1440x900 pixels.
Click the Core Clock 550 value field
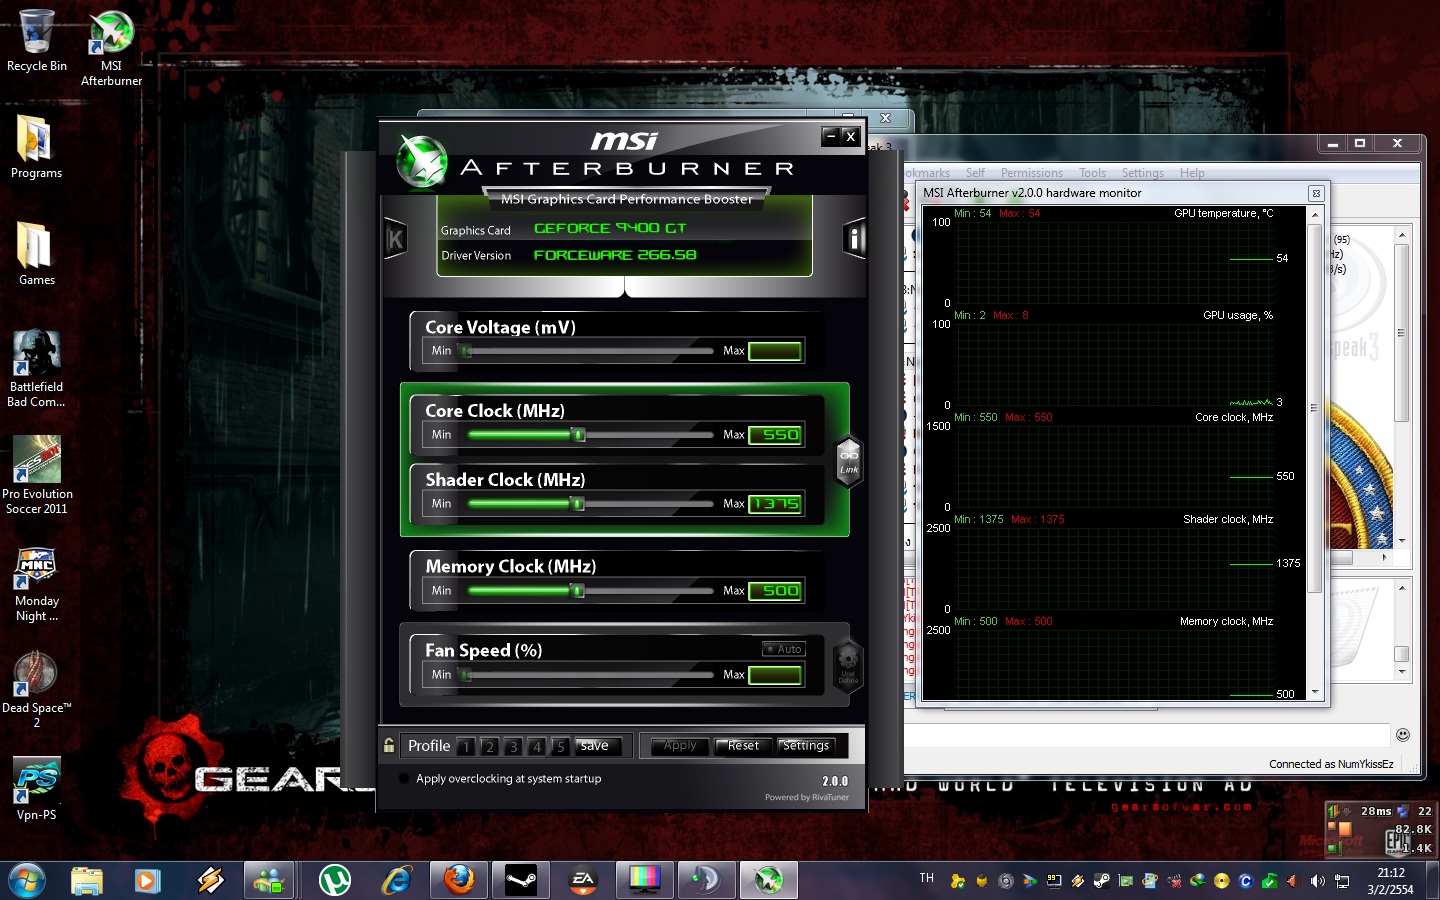775,435
